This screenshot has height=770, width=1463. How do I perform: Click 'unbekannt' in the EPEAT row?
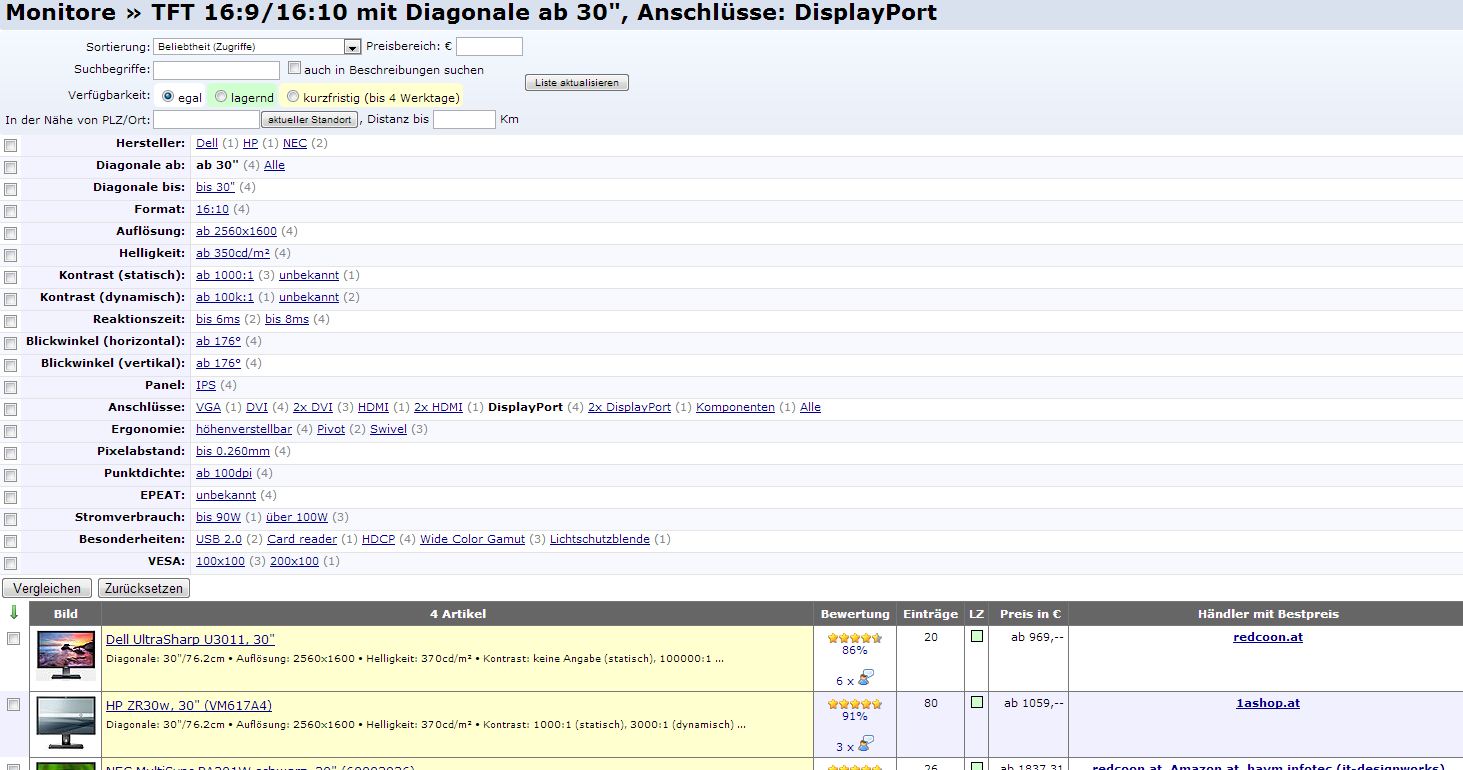tap(226, 495)
